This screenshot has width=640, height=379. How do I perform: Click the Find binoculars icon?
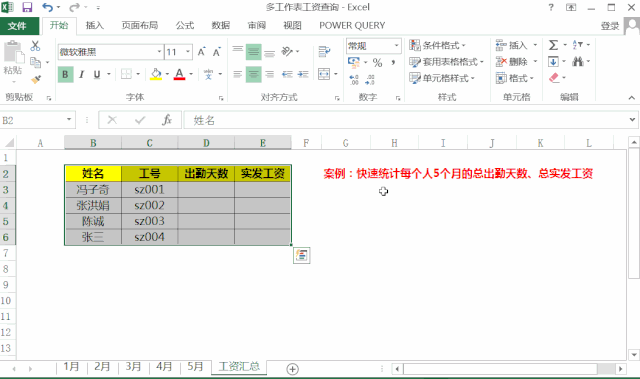click(578, 62)
